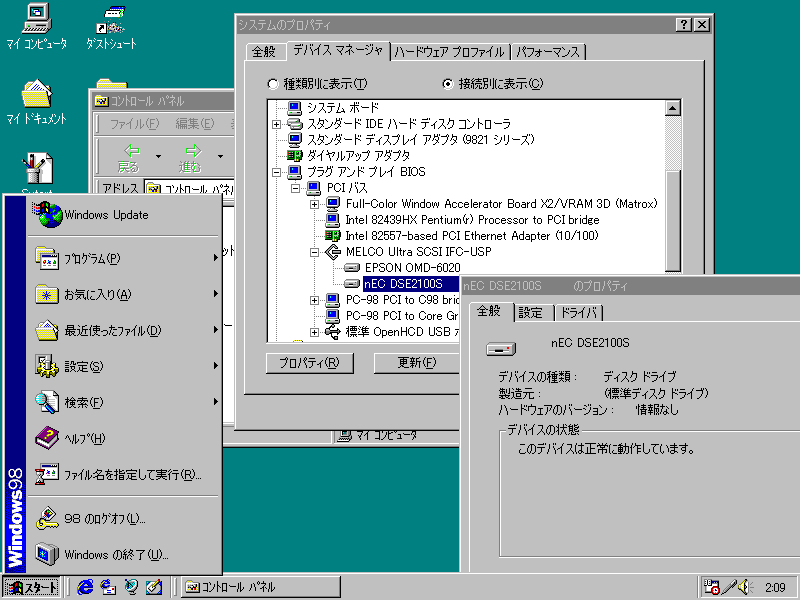Select the MELCO Ultra SCSI adapter icon
The height and width of the screenshot is (600, 800).
tap(333, 252)
